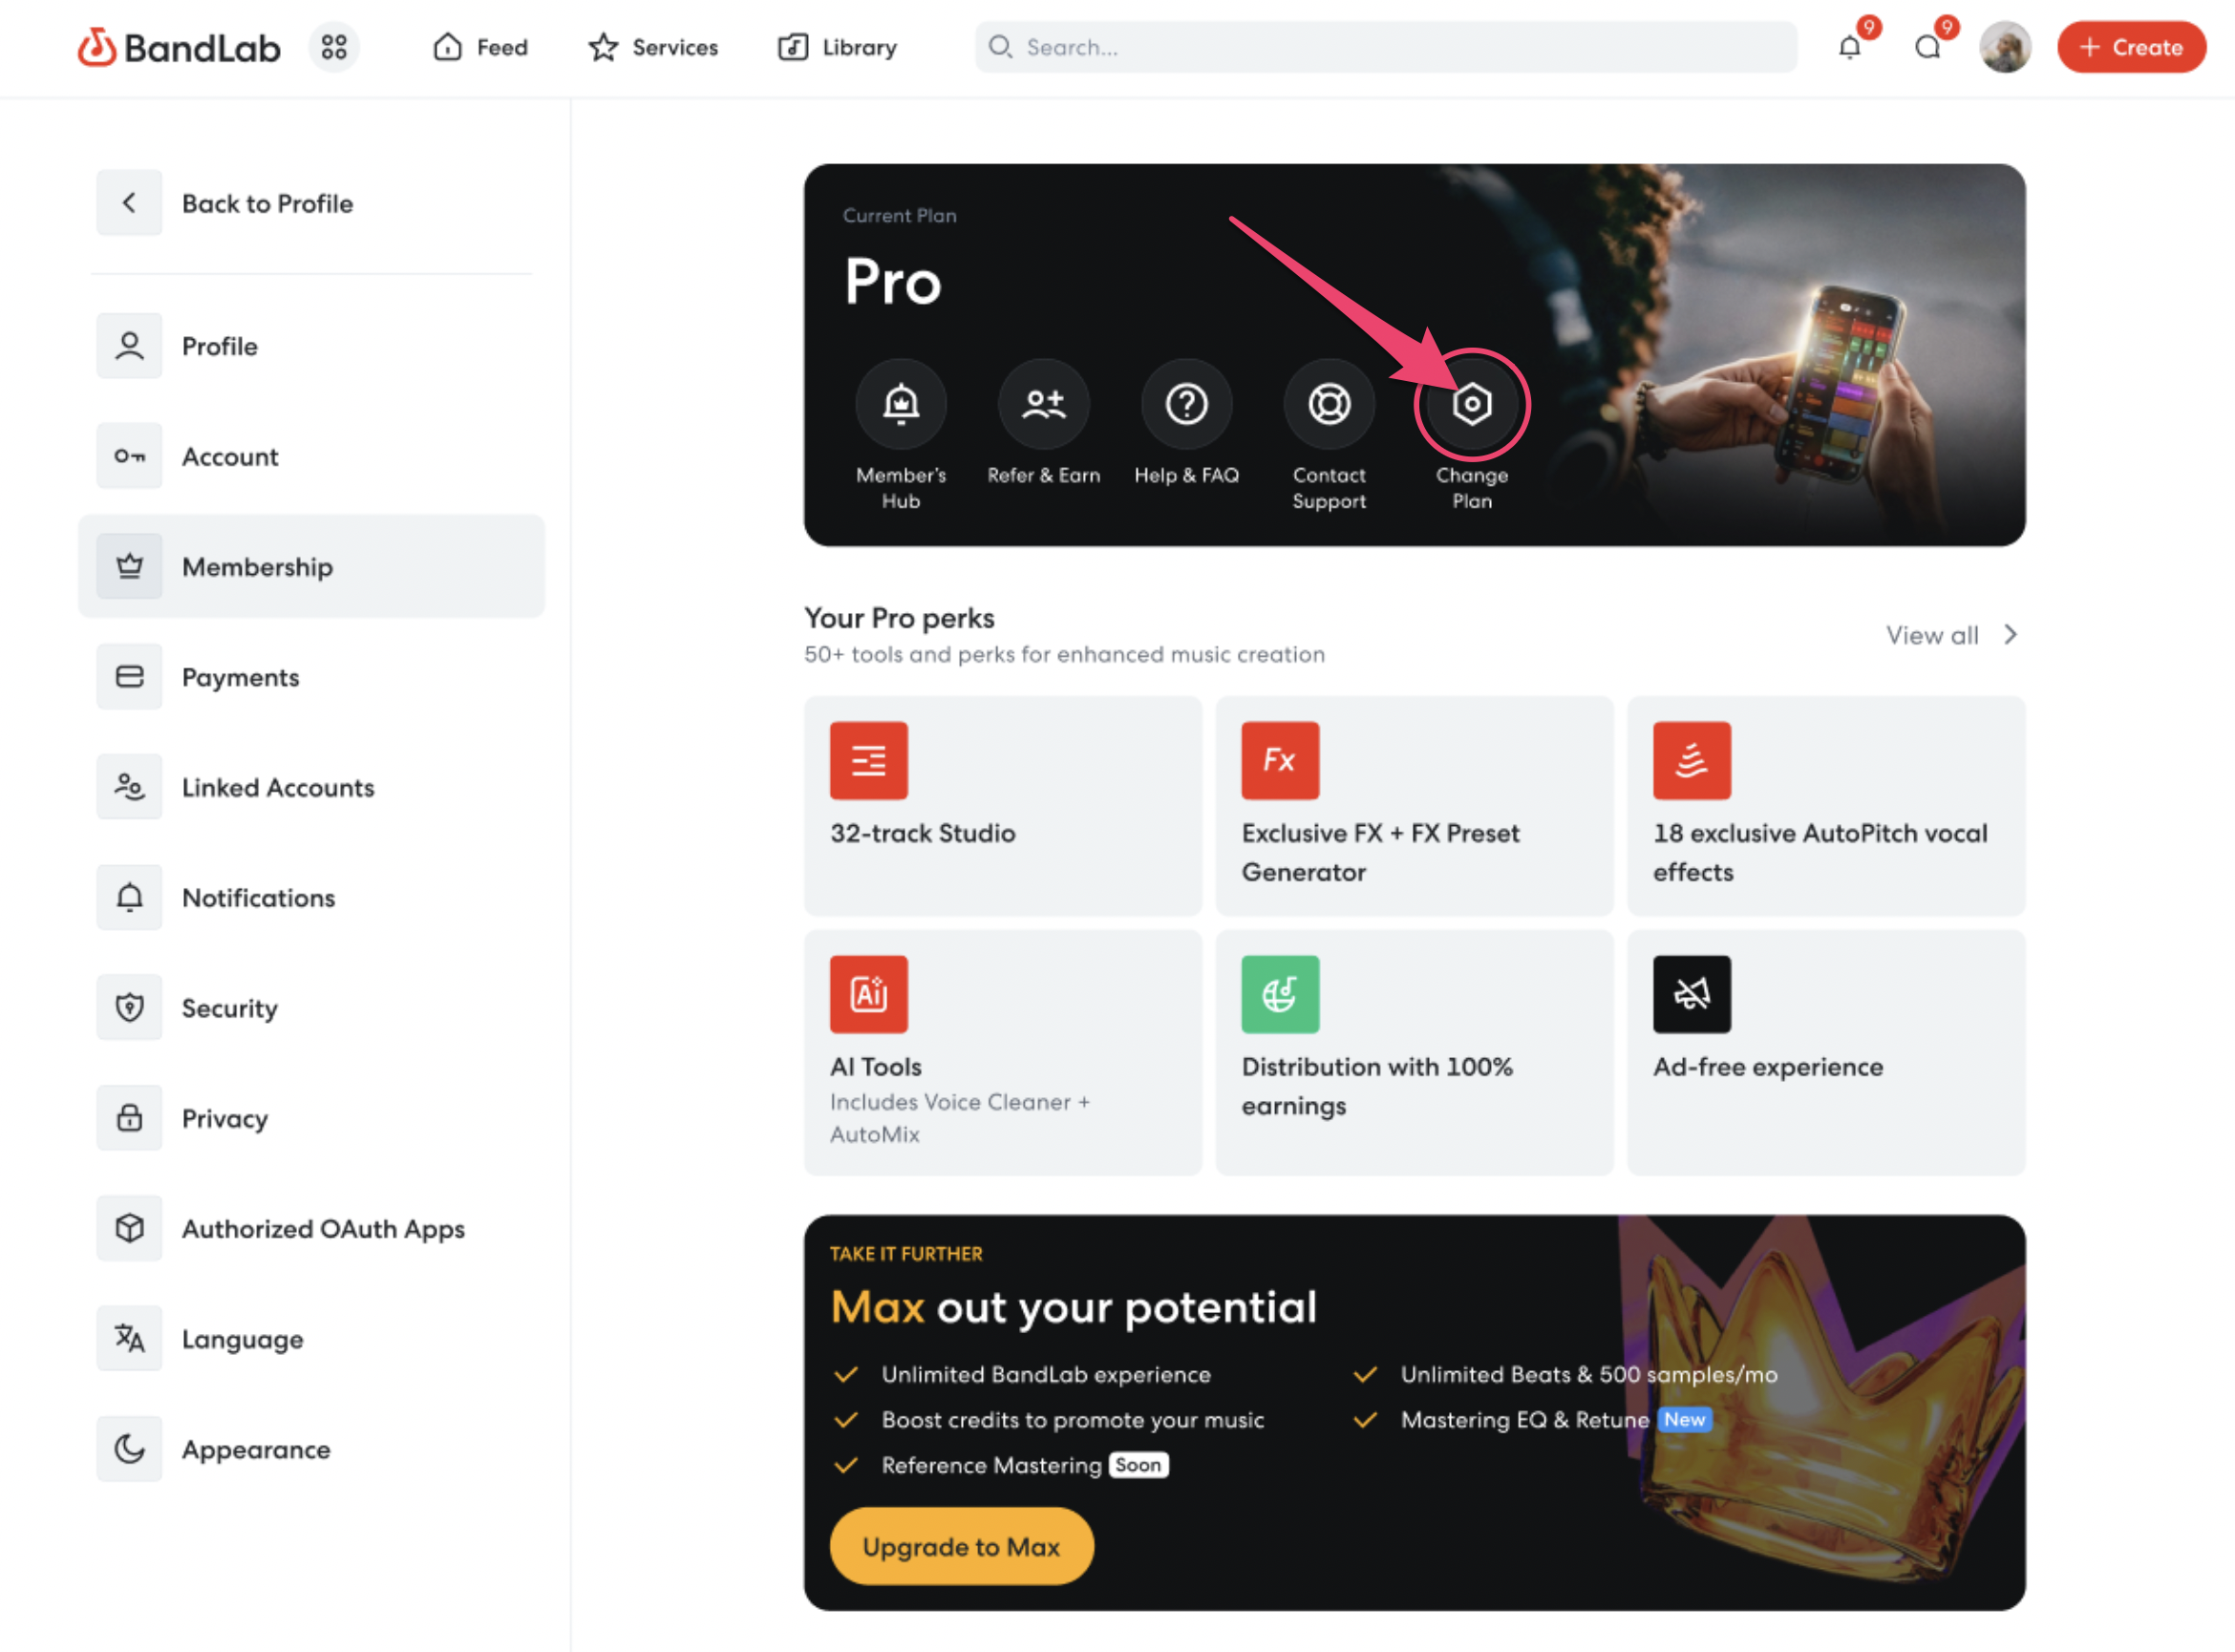Click Upgrade to Max button
The width and height of the screenshot is (2235, 1652).
click(961, 1546)
